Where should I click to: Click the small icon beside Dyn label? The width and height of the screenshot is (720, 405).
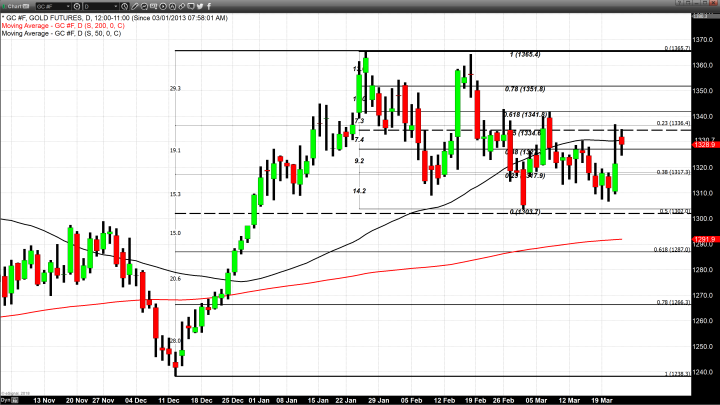[14, 400]
